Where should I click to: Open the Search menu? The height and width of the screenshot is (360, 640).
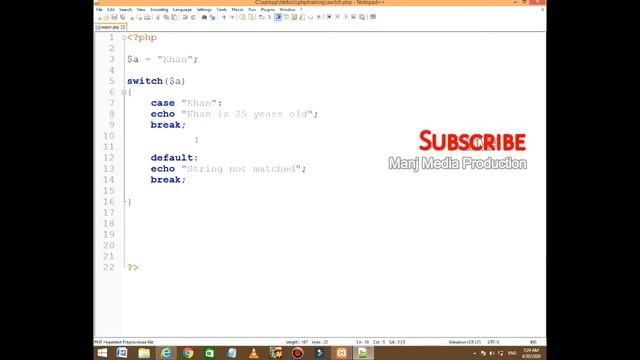click(x=126, y=9)
